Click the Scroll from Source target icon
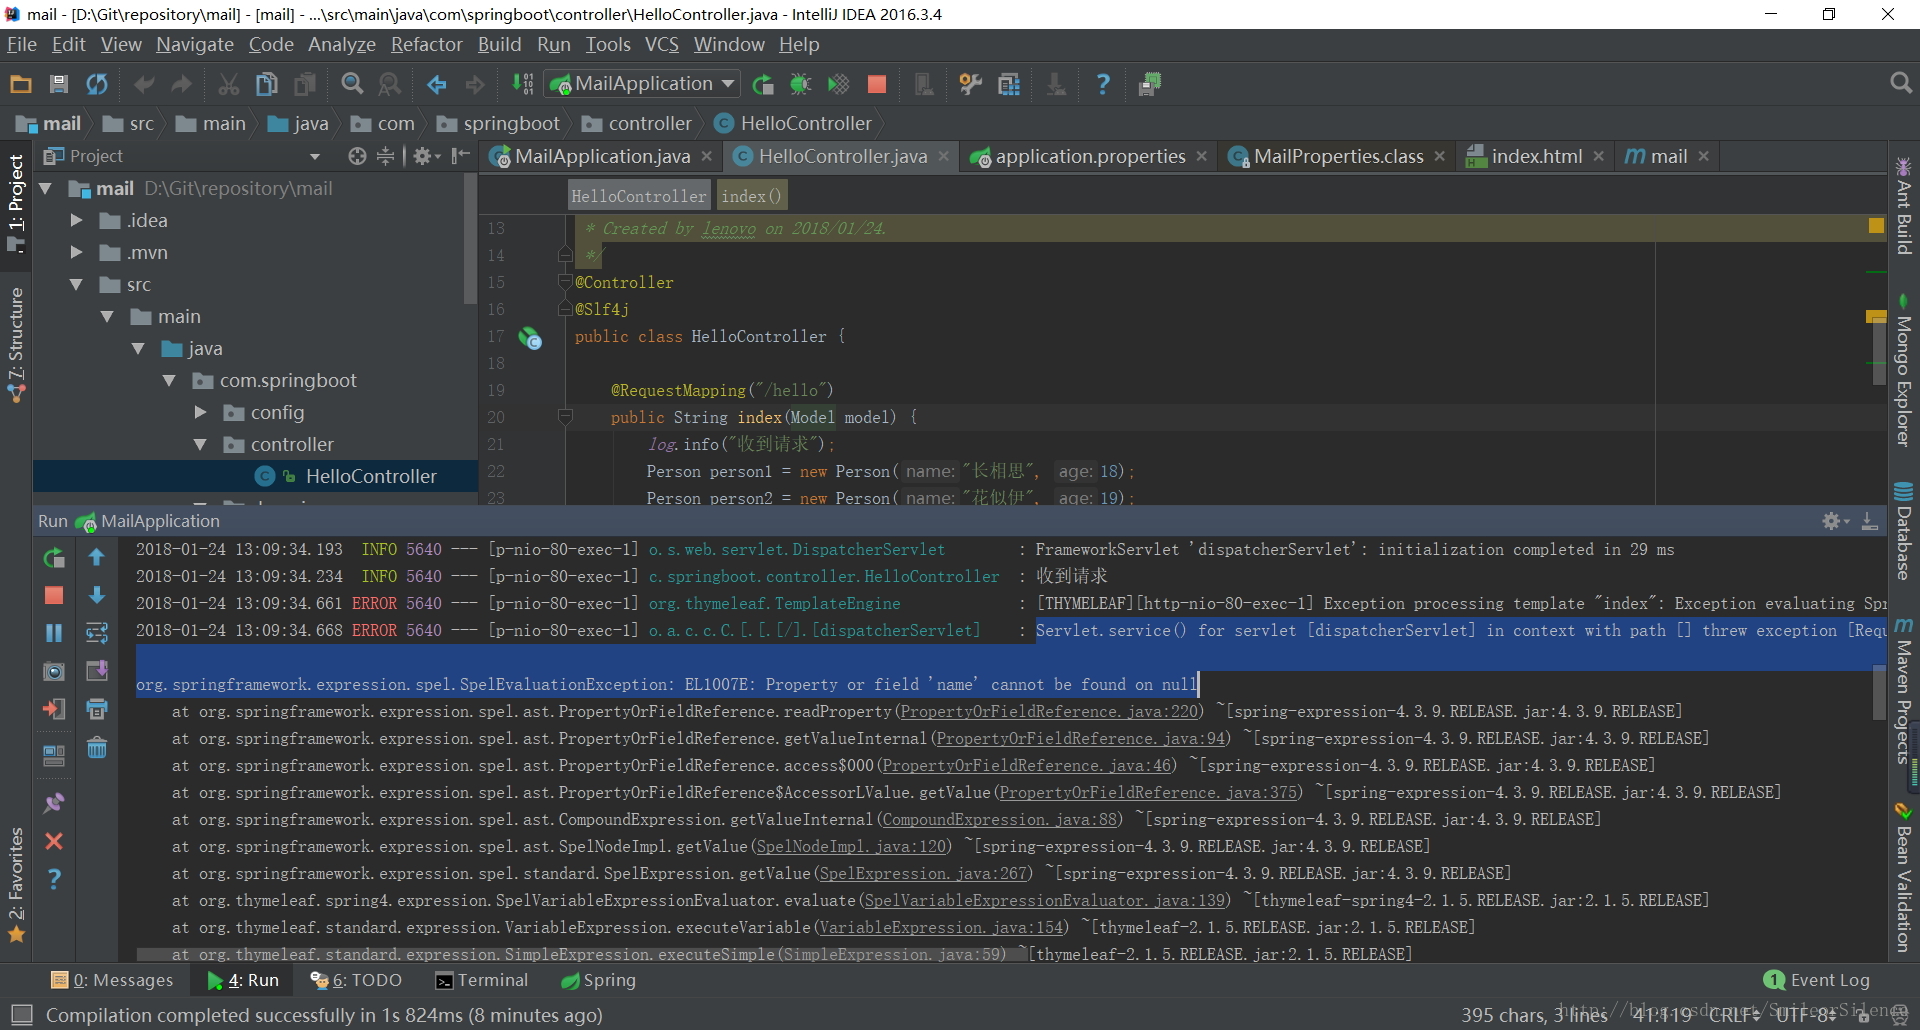 (x=357, y=156)
